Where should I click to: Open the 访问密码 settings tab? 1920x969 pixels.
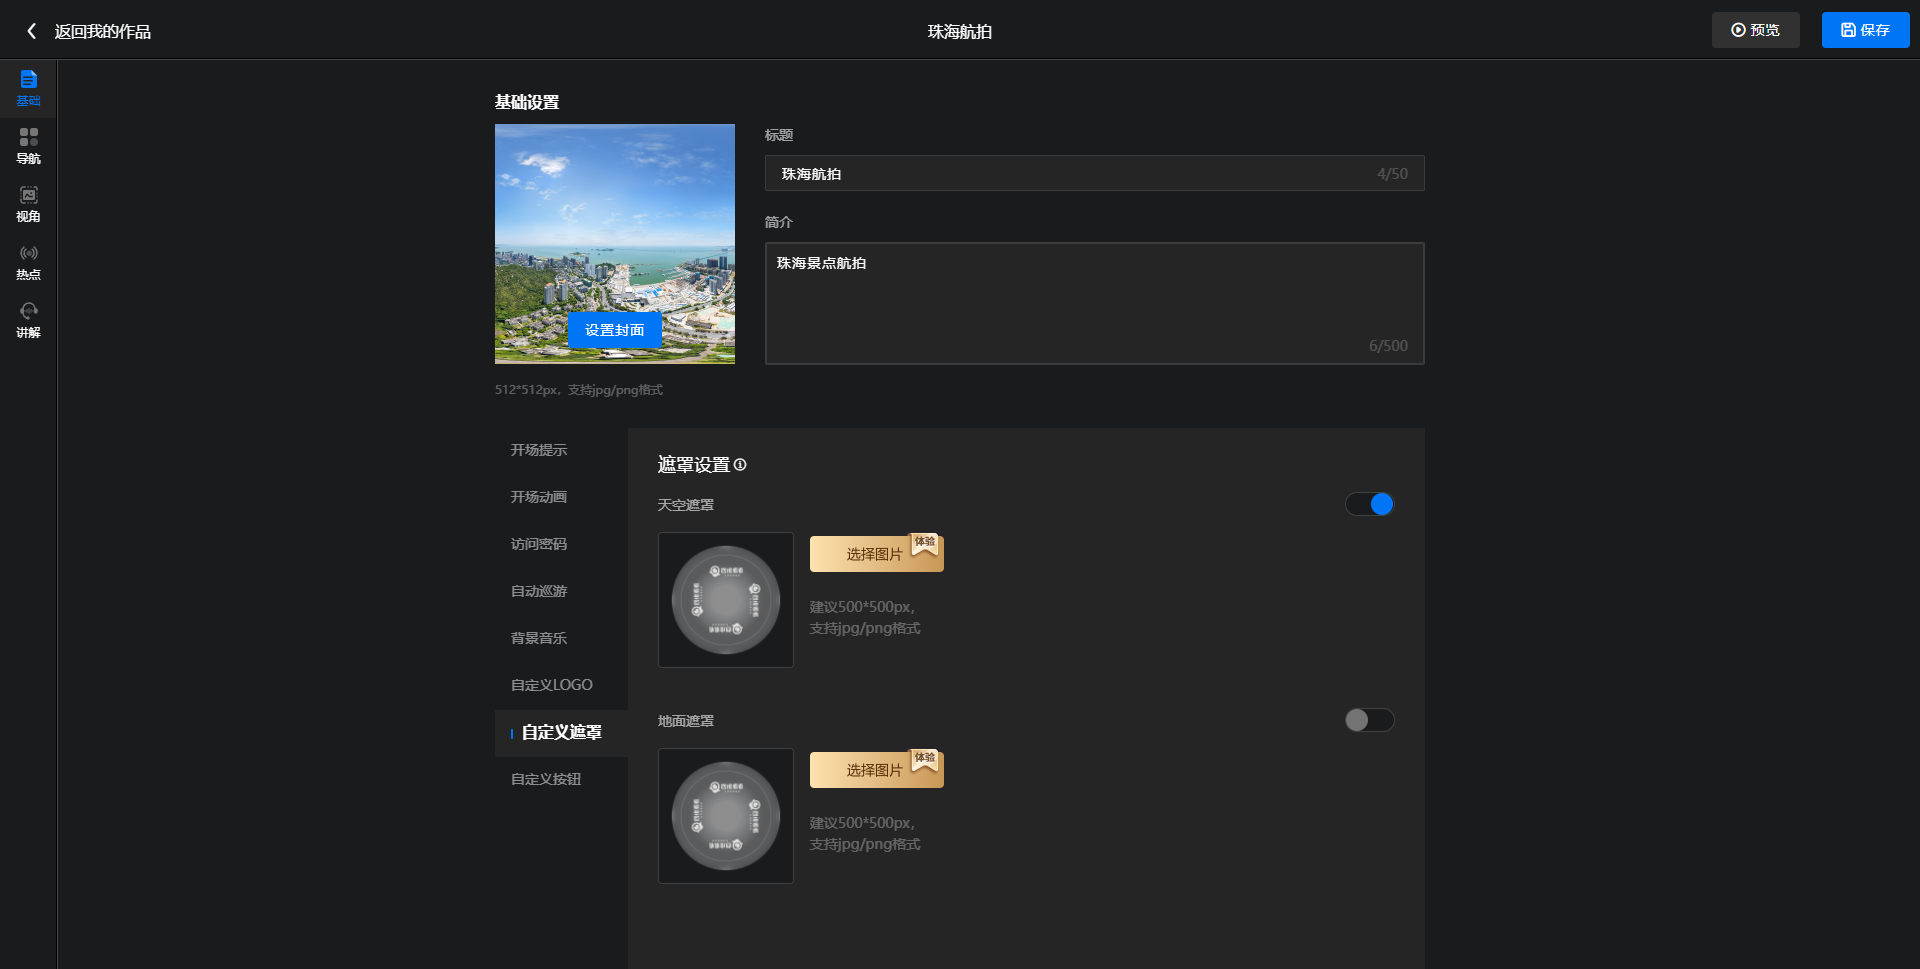(x=539, y=544)
